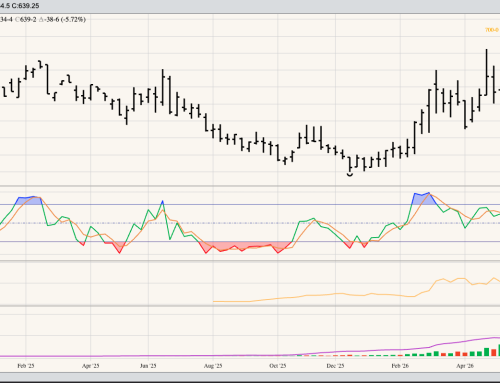Click the Oct '25 date axis label
500x383 pixels.
click(277, 366)
